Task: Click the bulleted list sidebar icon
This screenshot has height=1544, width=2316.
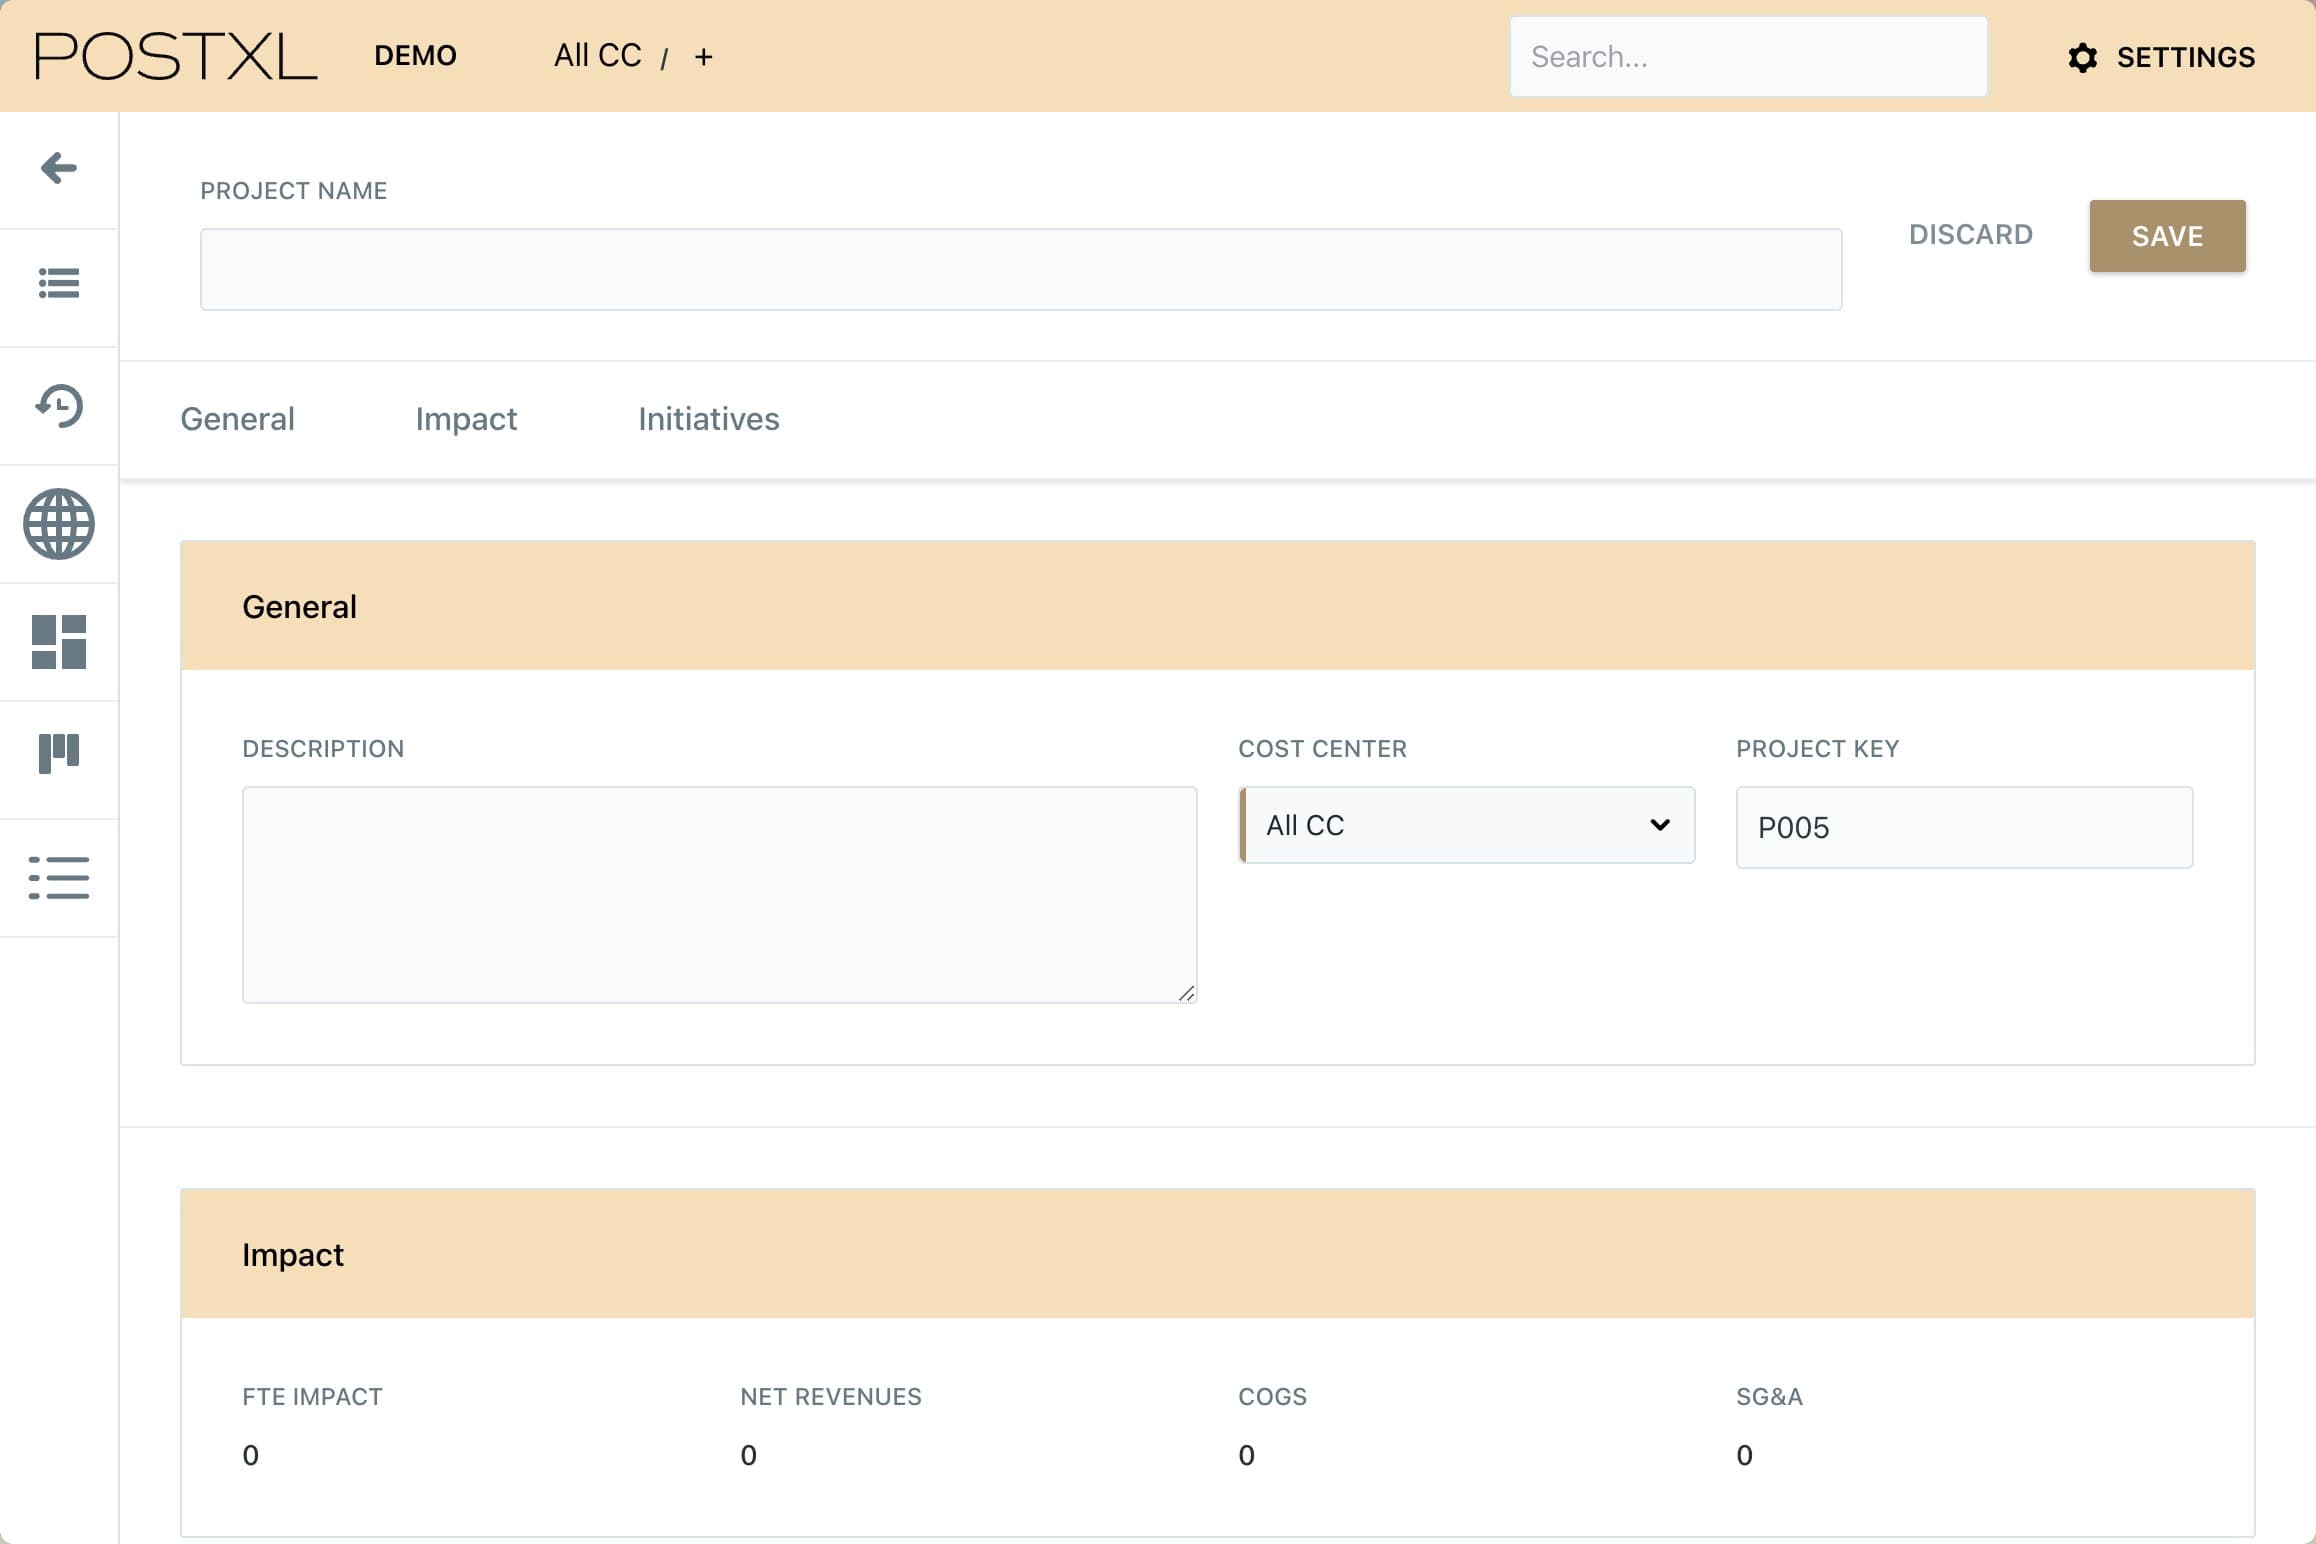Action: point(59,878)
